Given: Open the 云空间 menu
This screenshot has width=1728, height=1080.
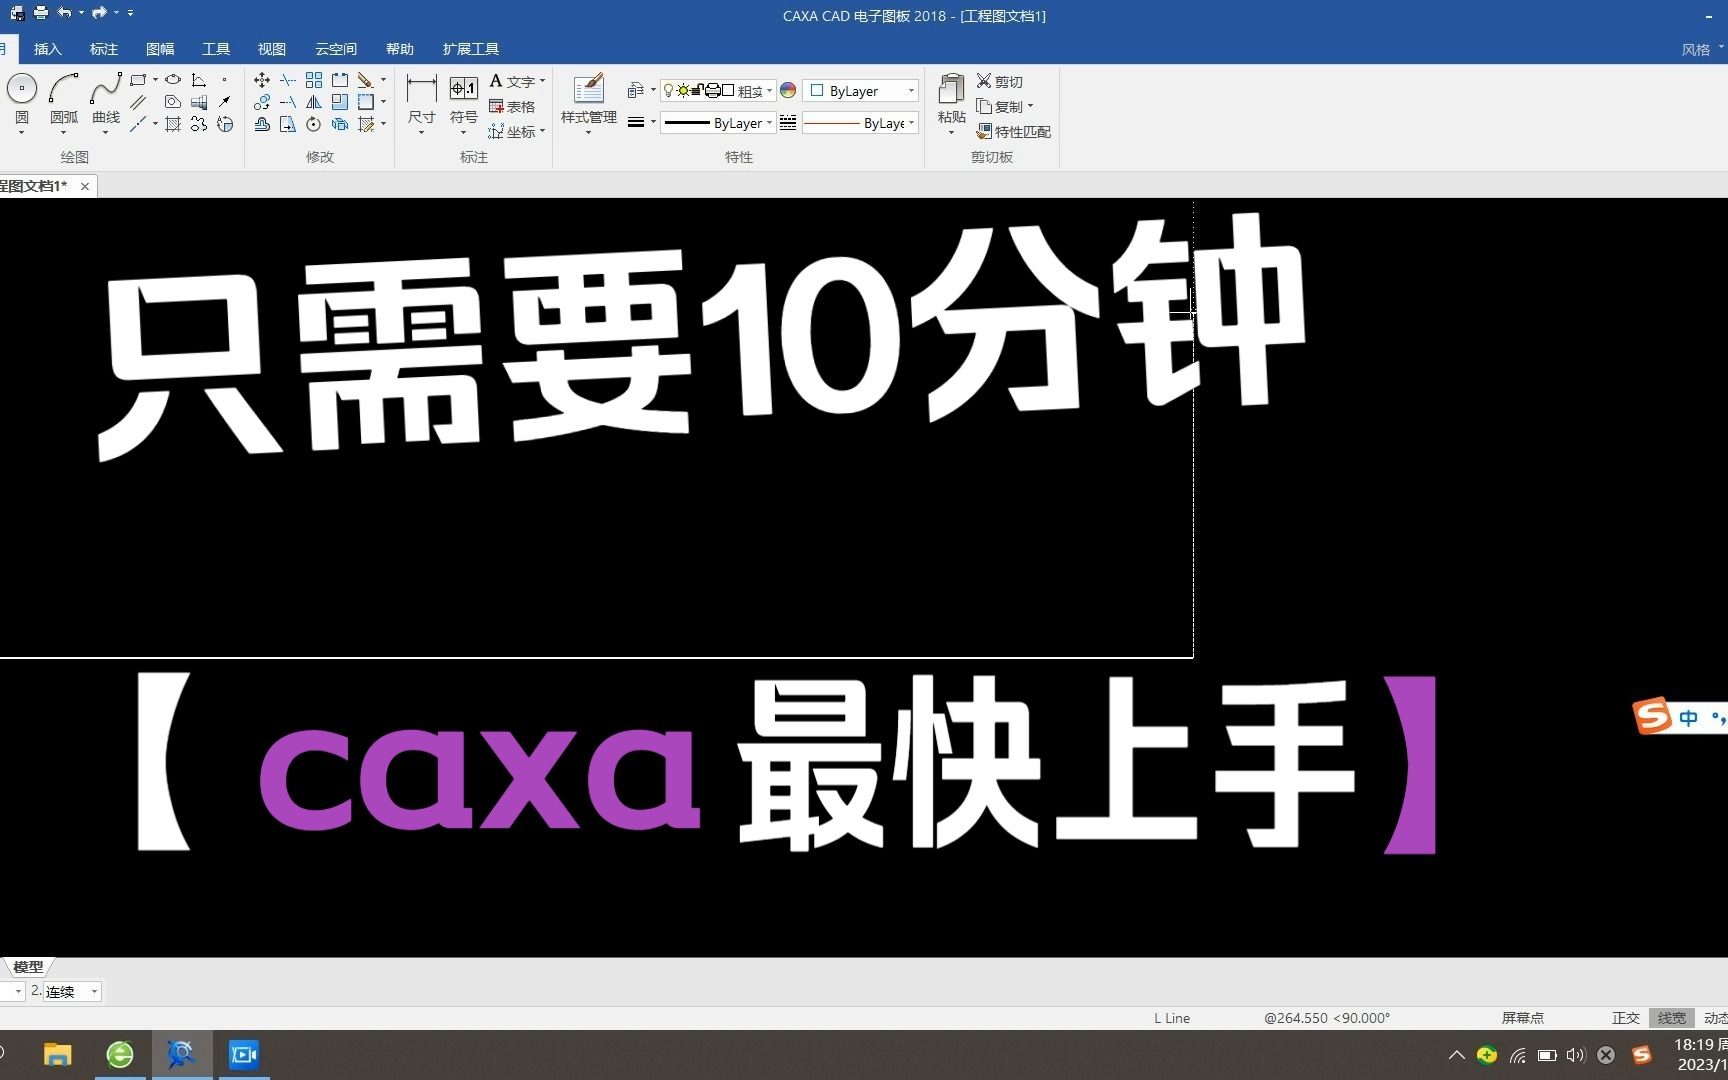Looking at the screenshot, I should [x=334, y=48].
